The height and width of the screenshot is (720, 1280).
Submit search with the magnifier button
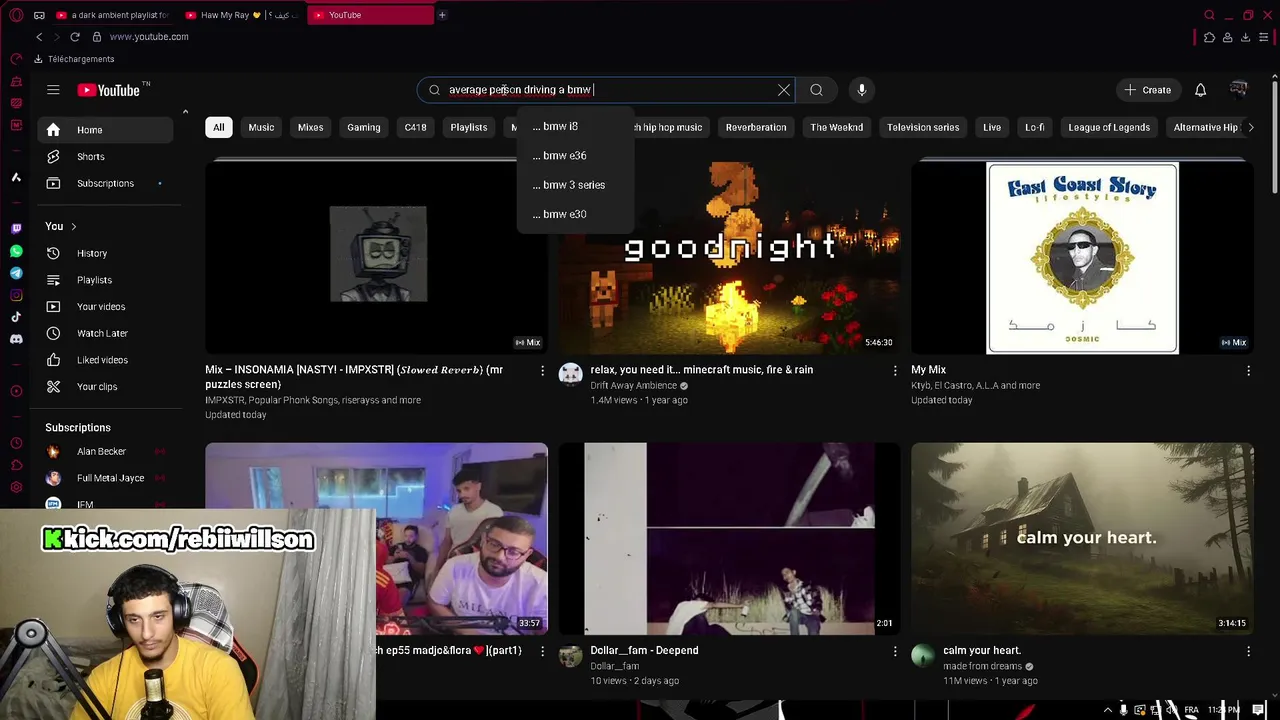click(x=816, y=90)
